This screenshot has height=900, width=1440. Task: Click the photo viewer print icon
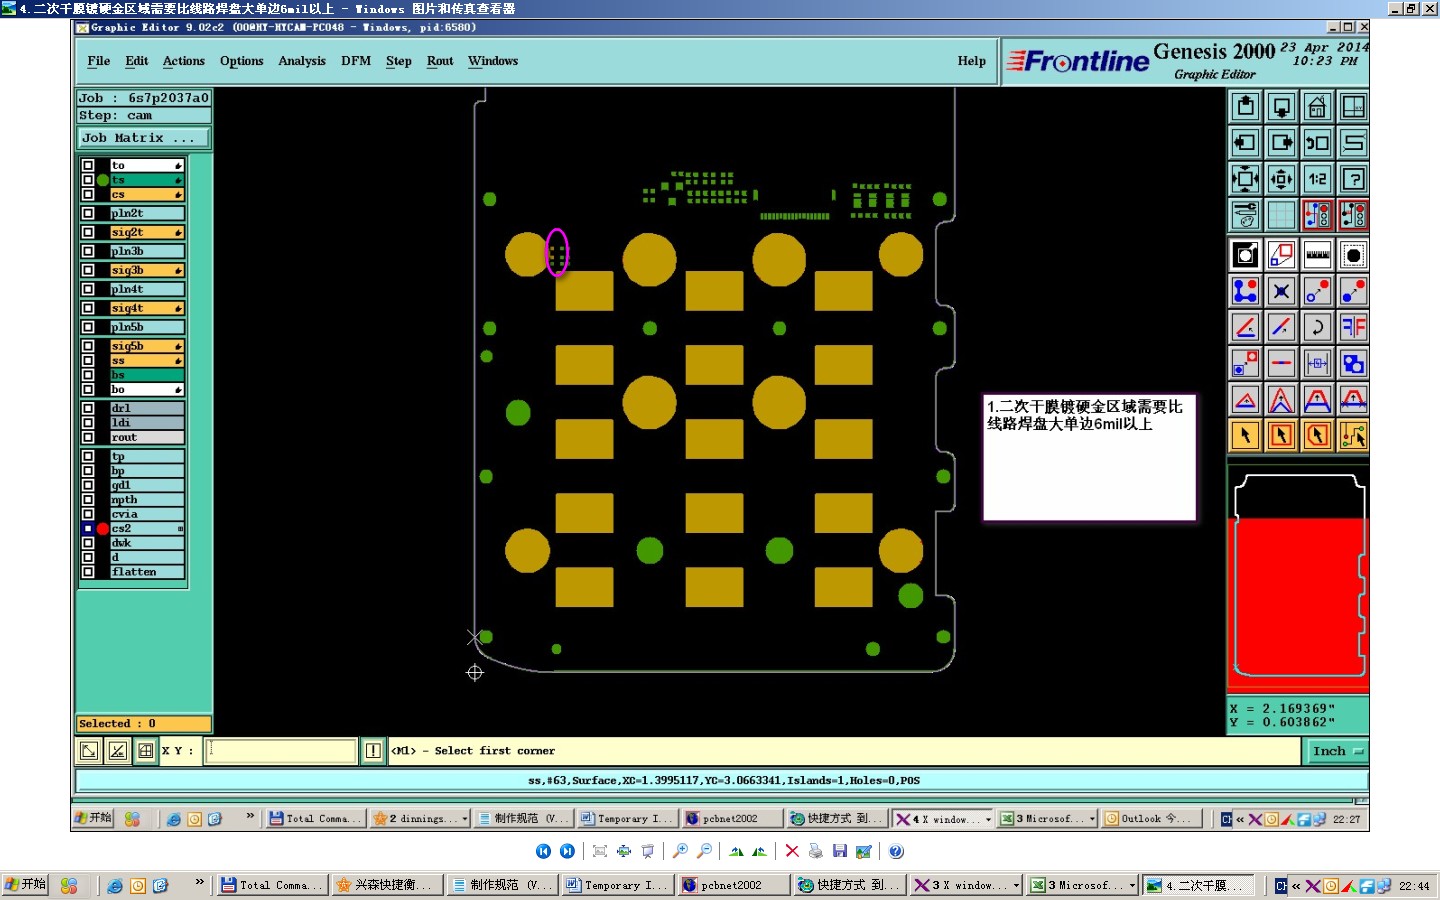(x=816, y=851)
